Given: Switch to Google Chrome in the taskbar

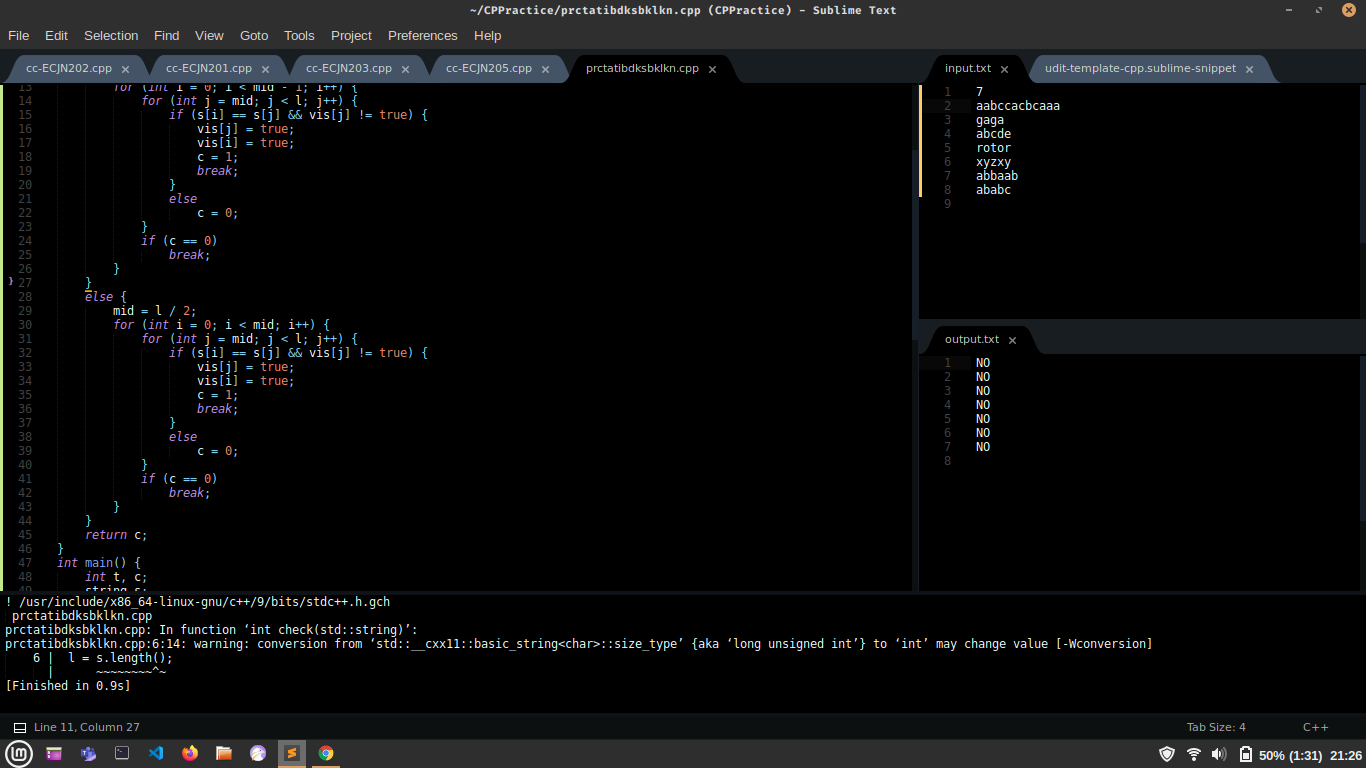Looking at the screenshot, I should (x=326, y=754).
